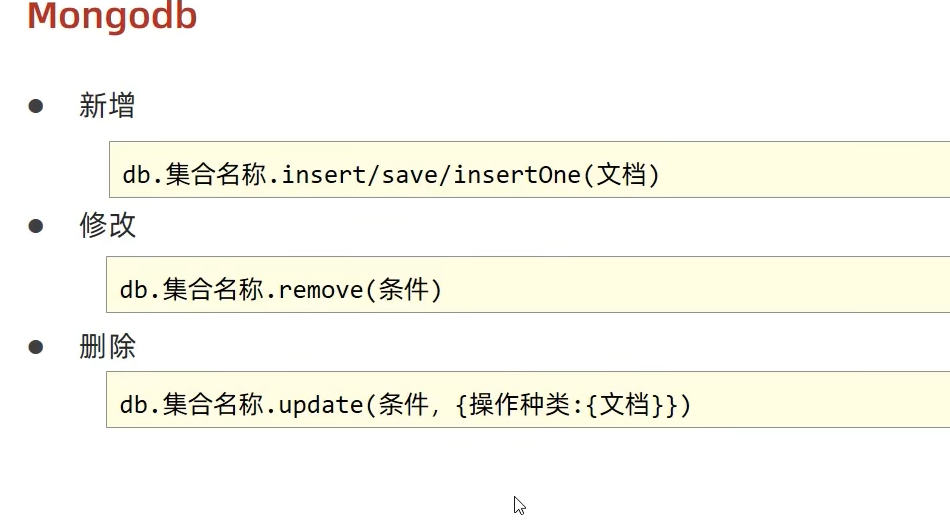The image size is (950, 527).
Task: Click the first "insert" keyword before "/save"
Action: click(316, 175)
